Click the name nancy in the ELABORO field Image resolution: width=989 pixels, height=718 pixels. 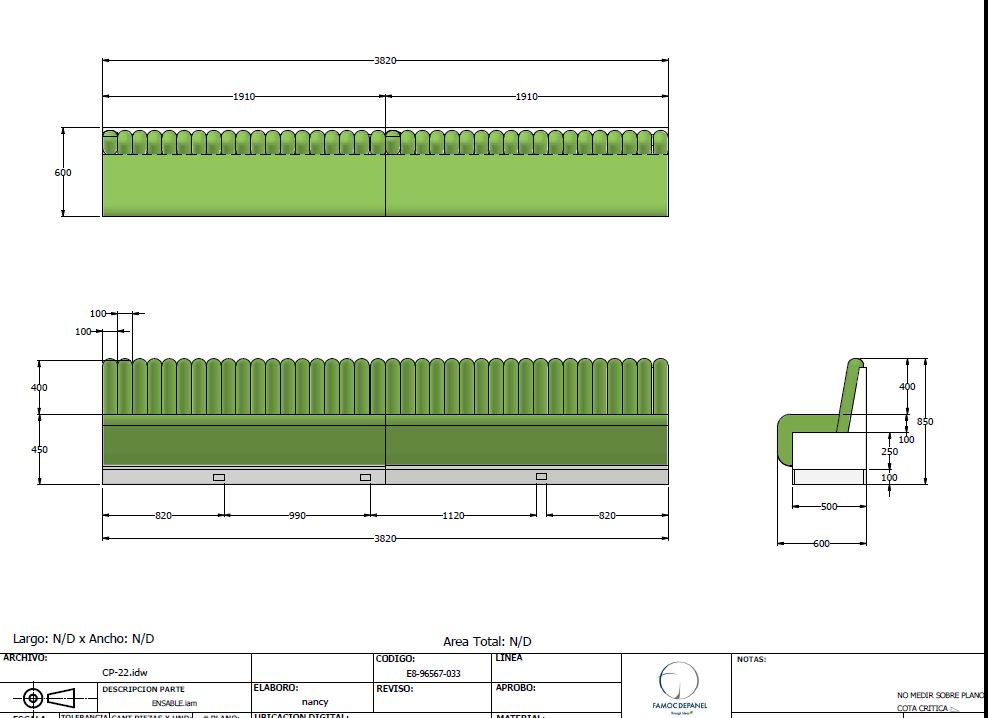[315, 702]
